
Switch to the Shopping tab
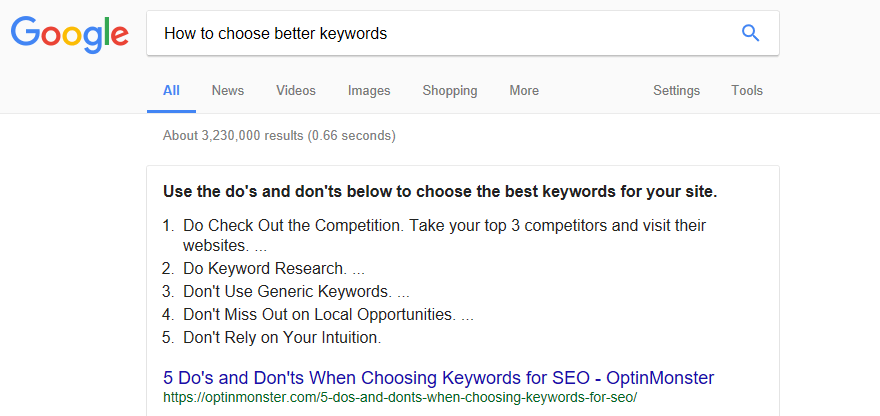coord(450,91)
